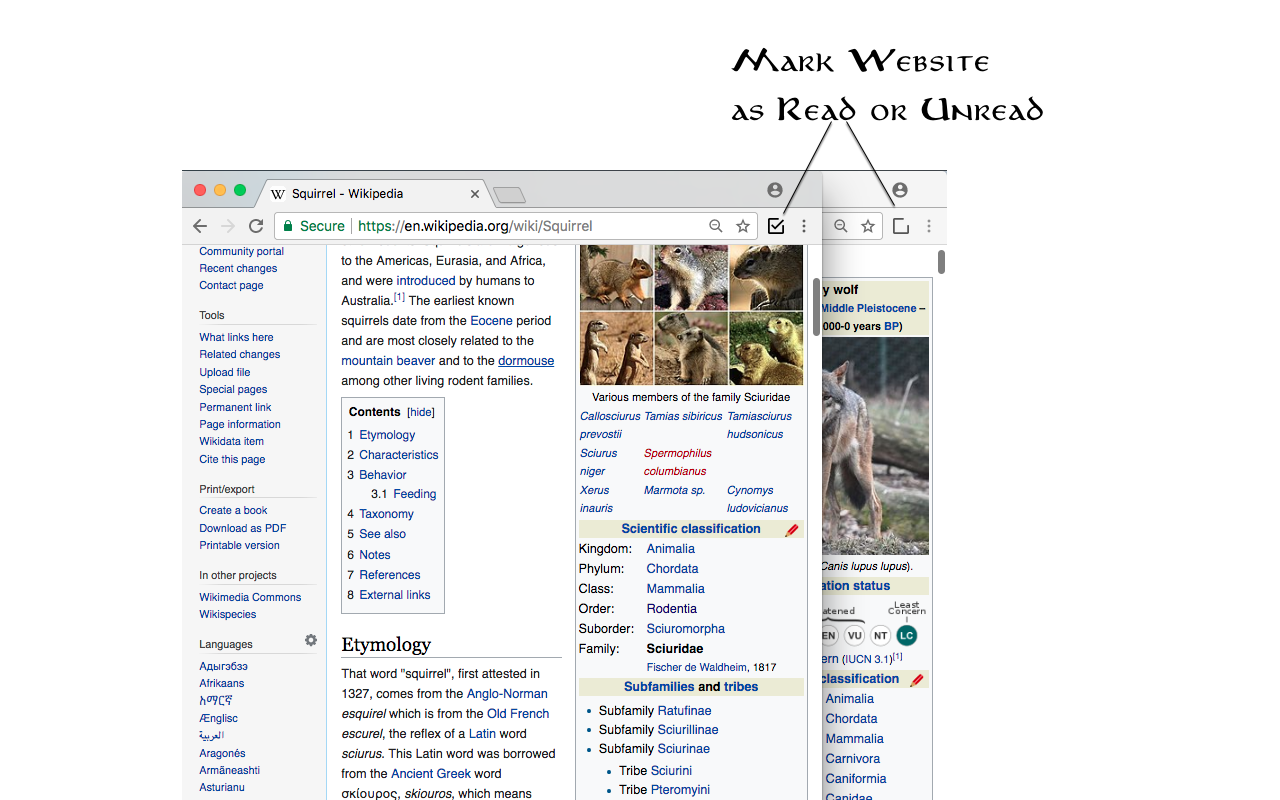The height and width of the screenshot is (800, 1280).
Task: Open the Chordata link in Squirrel infobox
Action: [672, 569]
